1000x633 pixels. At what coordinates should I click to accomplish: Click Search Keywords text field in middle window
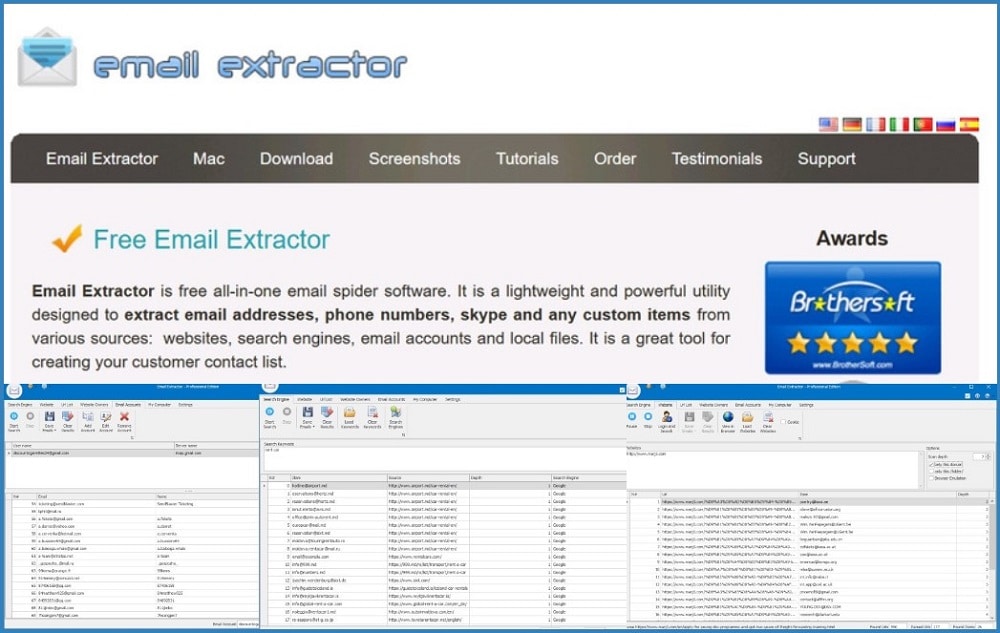(x=443, y=459)
